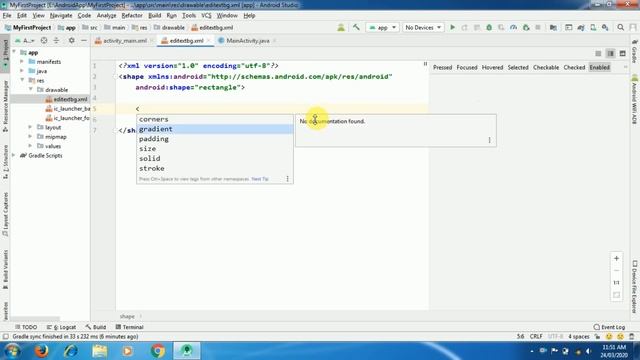Viewport: 640px width, 360px height.
Task: Open the Refactor menu
Action: pos(132,16)
